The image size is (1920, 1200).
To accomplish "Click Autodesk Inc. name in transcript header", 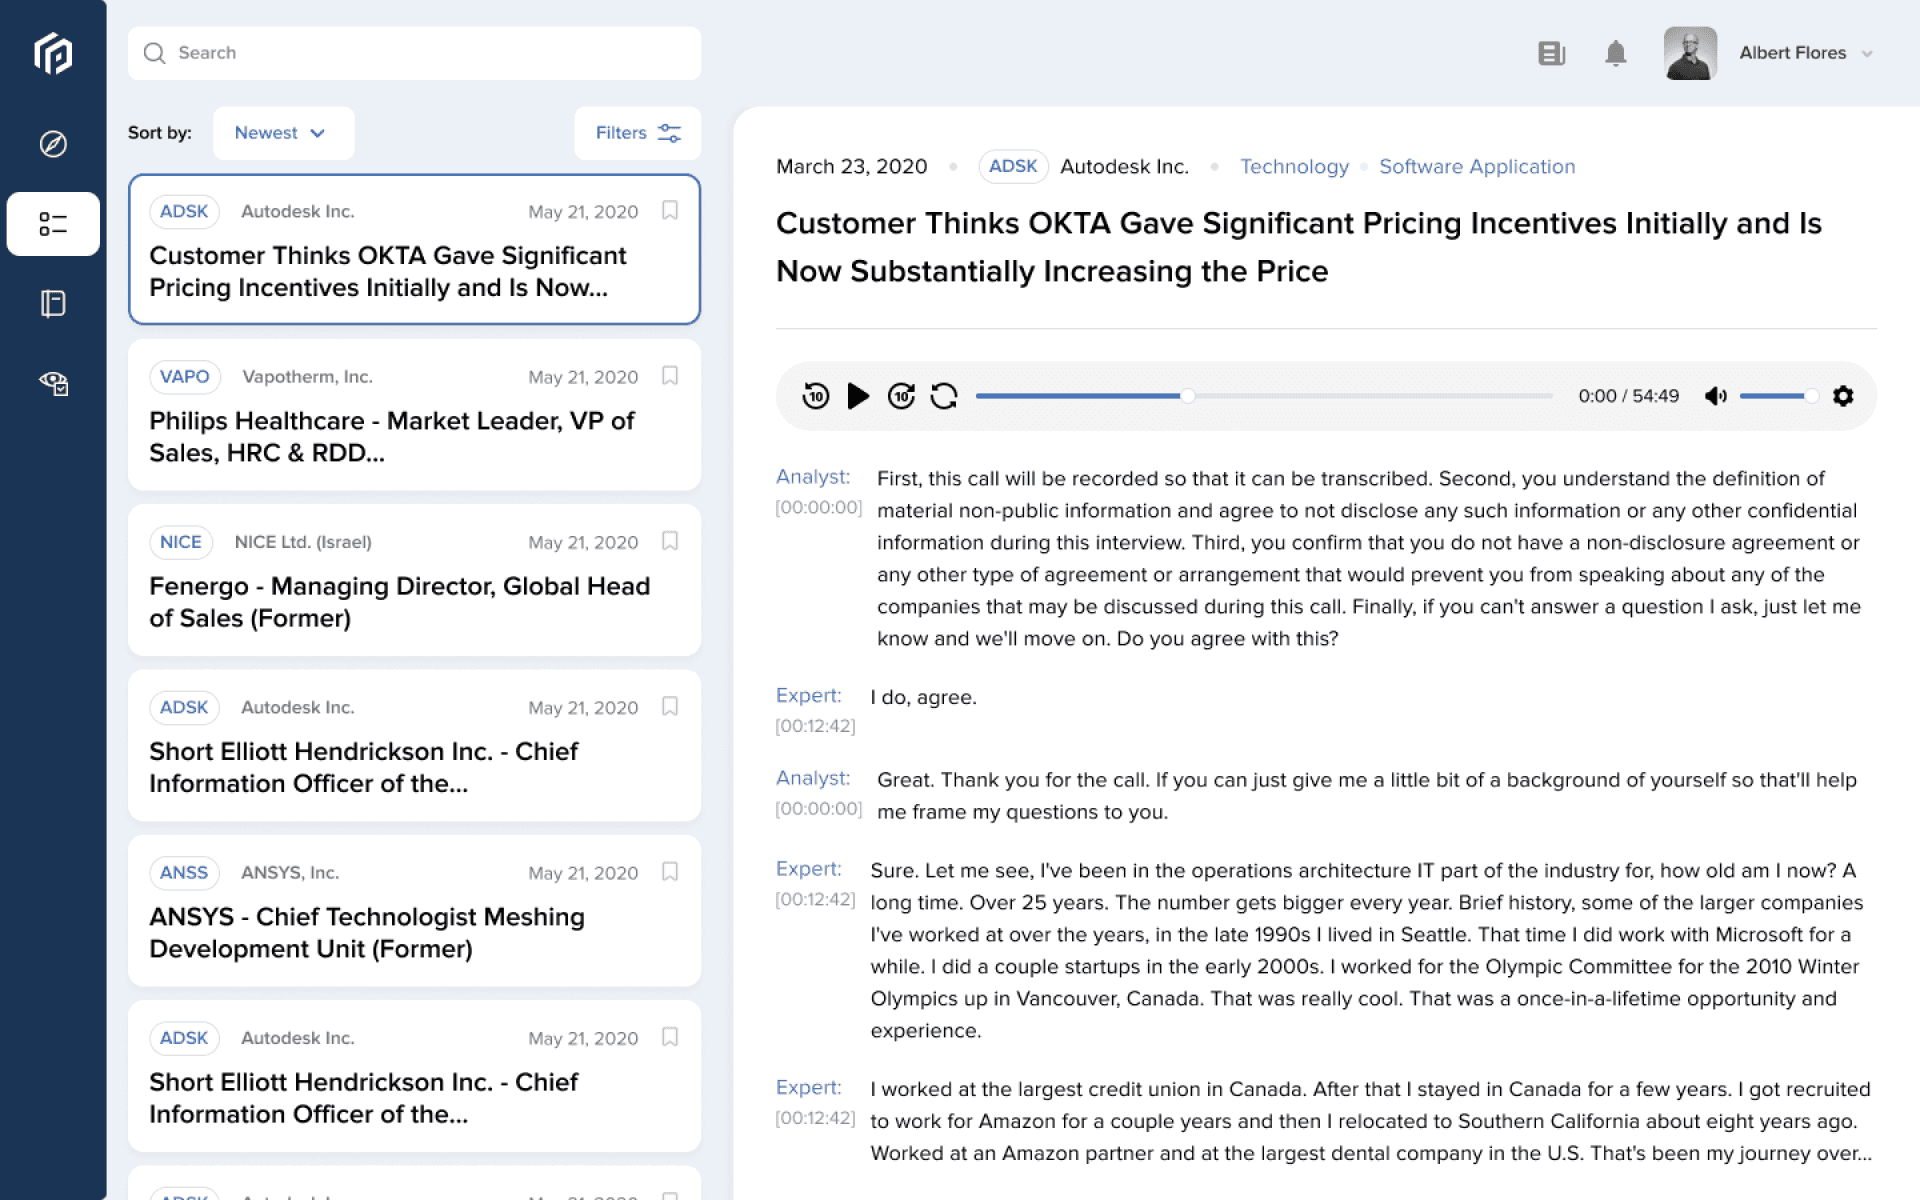I will (1124, 167).
